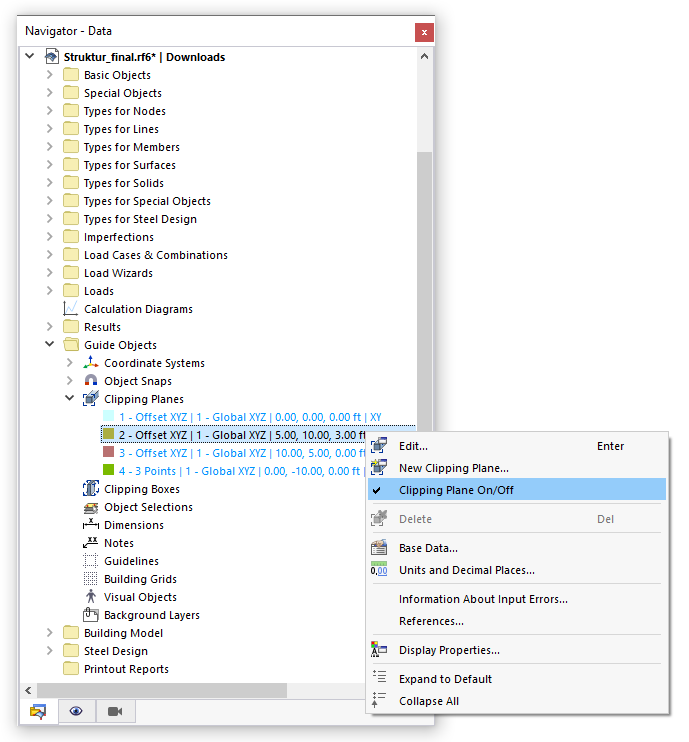Open References... menu entry

[x=517, y=621]
